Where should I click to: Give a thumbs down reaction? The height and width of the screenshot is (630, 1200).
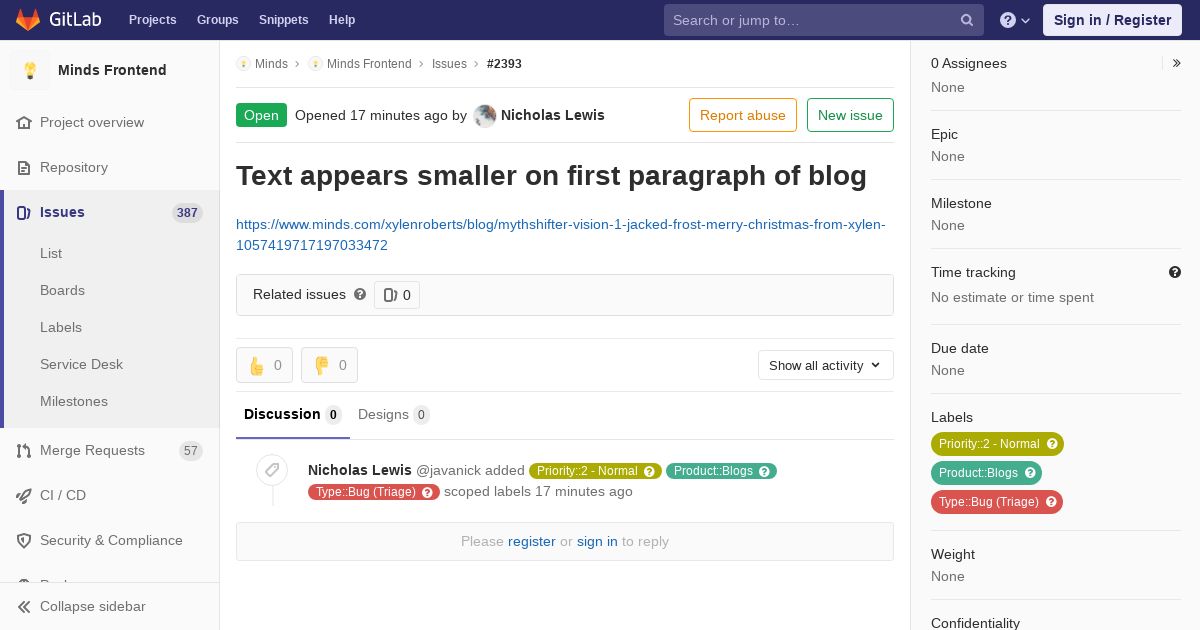pos(329,366)
